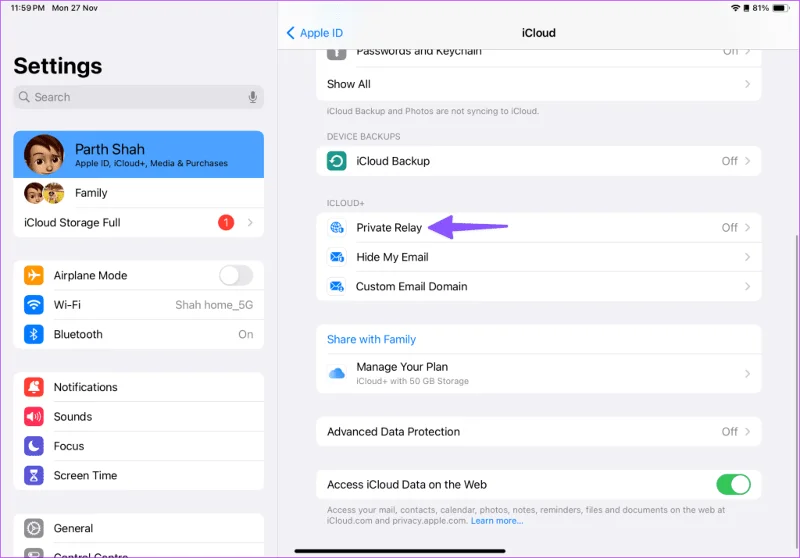The width and height of the screenshot is (800, 558).
Task: Tap the Notifications bell icon
Action: 34,387
